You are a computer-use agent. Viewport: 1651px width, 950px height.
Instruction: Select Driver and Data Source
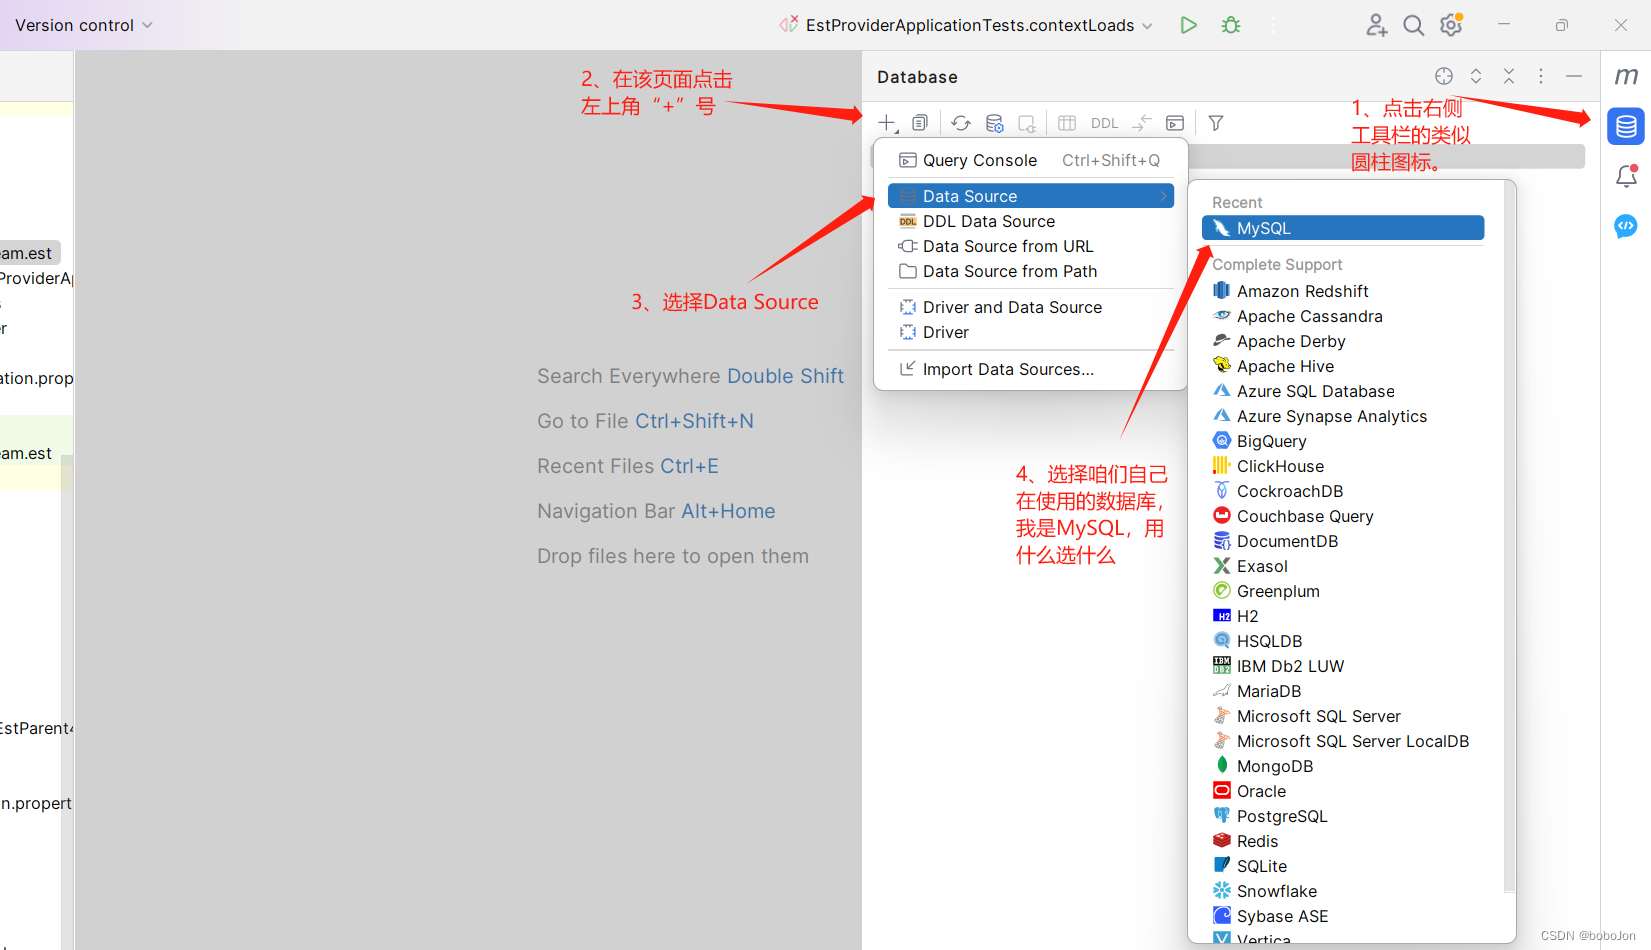click(x=1030, y=307)
